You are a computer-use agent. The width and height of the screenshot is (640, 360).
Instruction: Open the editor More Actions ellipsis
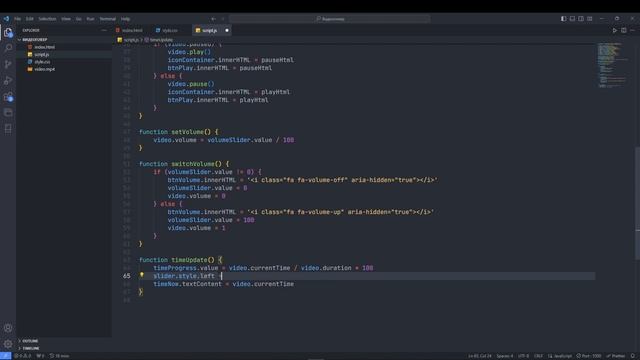[x=632, y=30]
